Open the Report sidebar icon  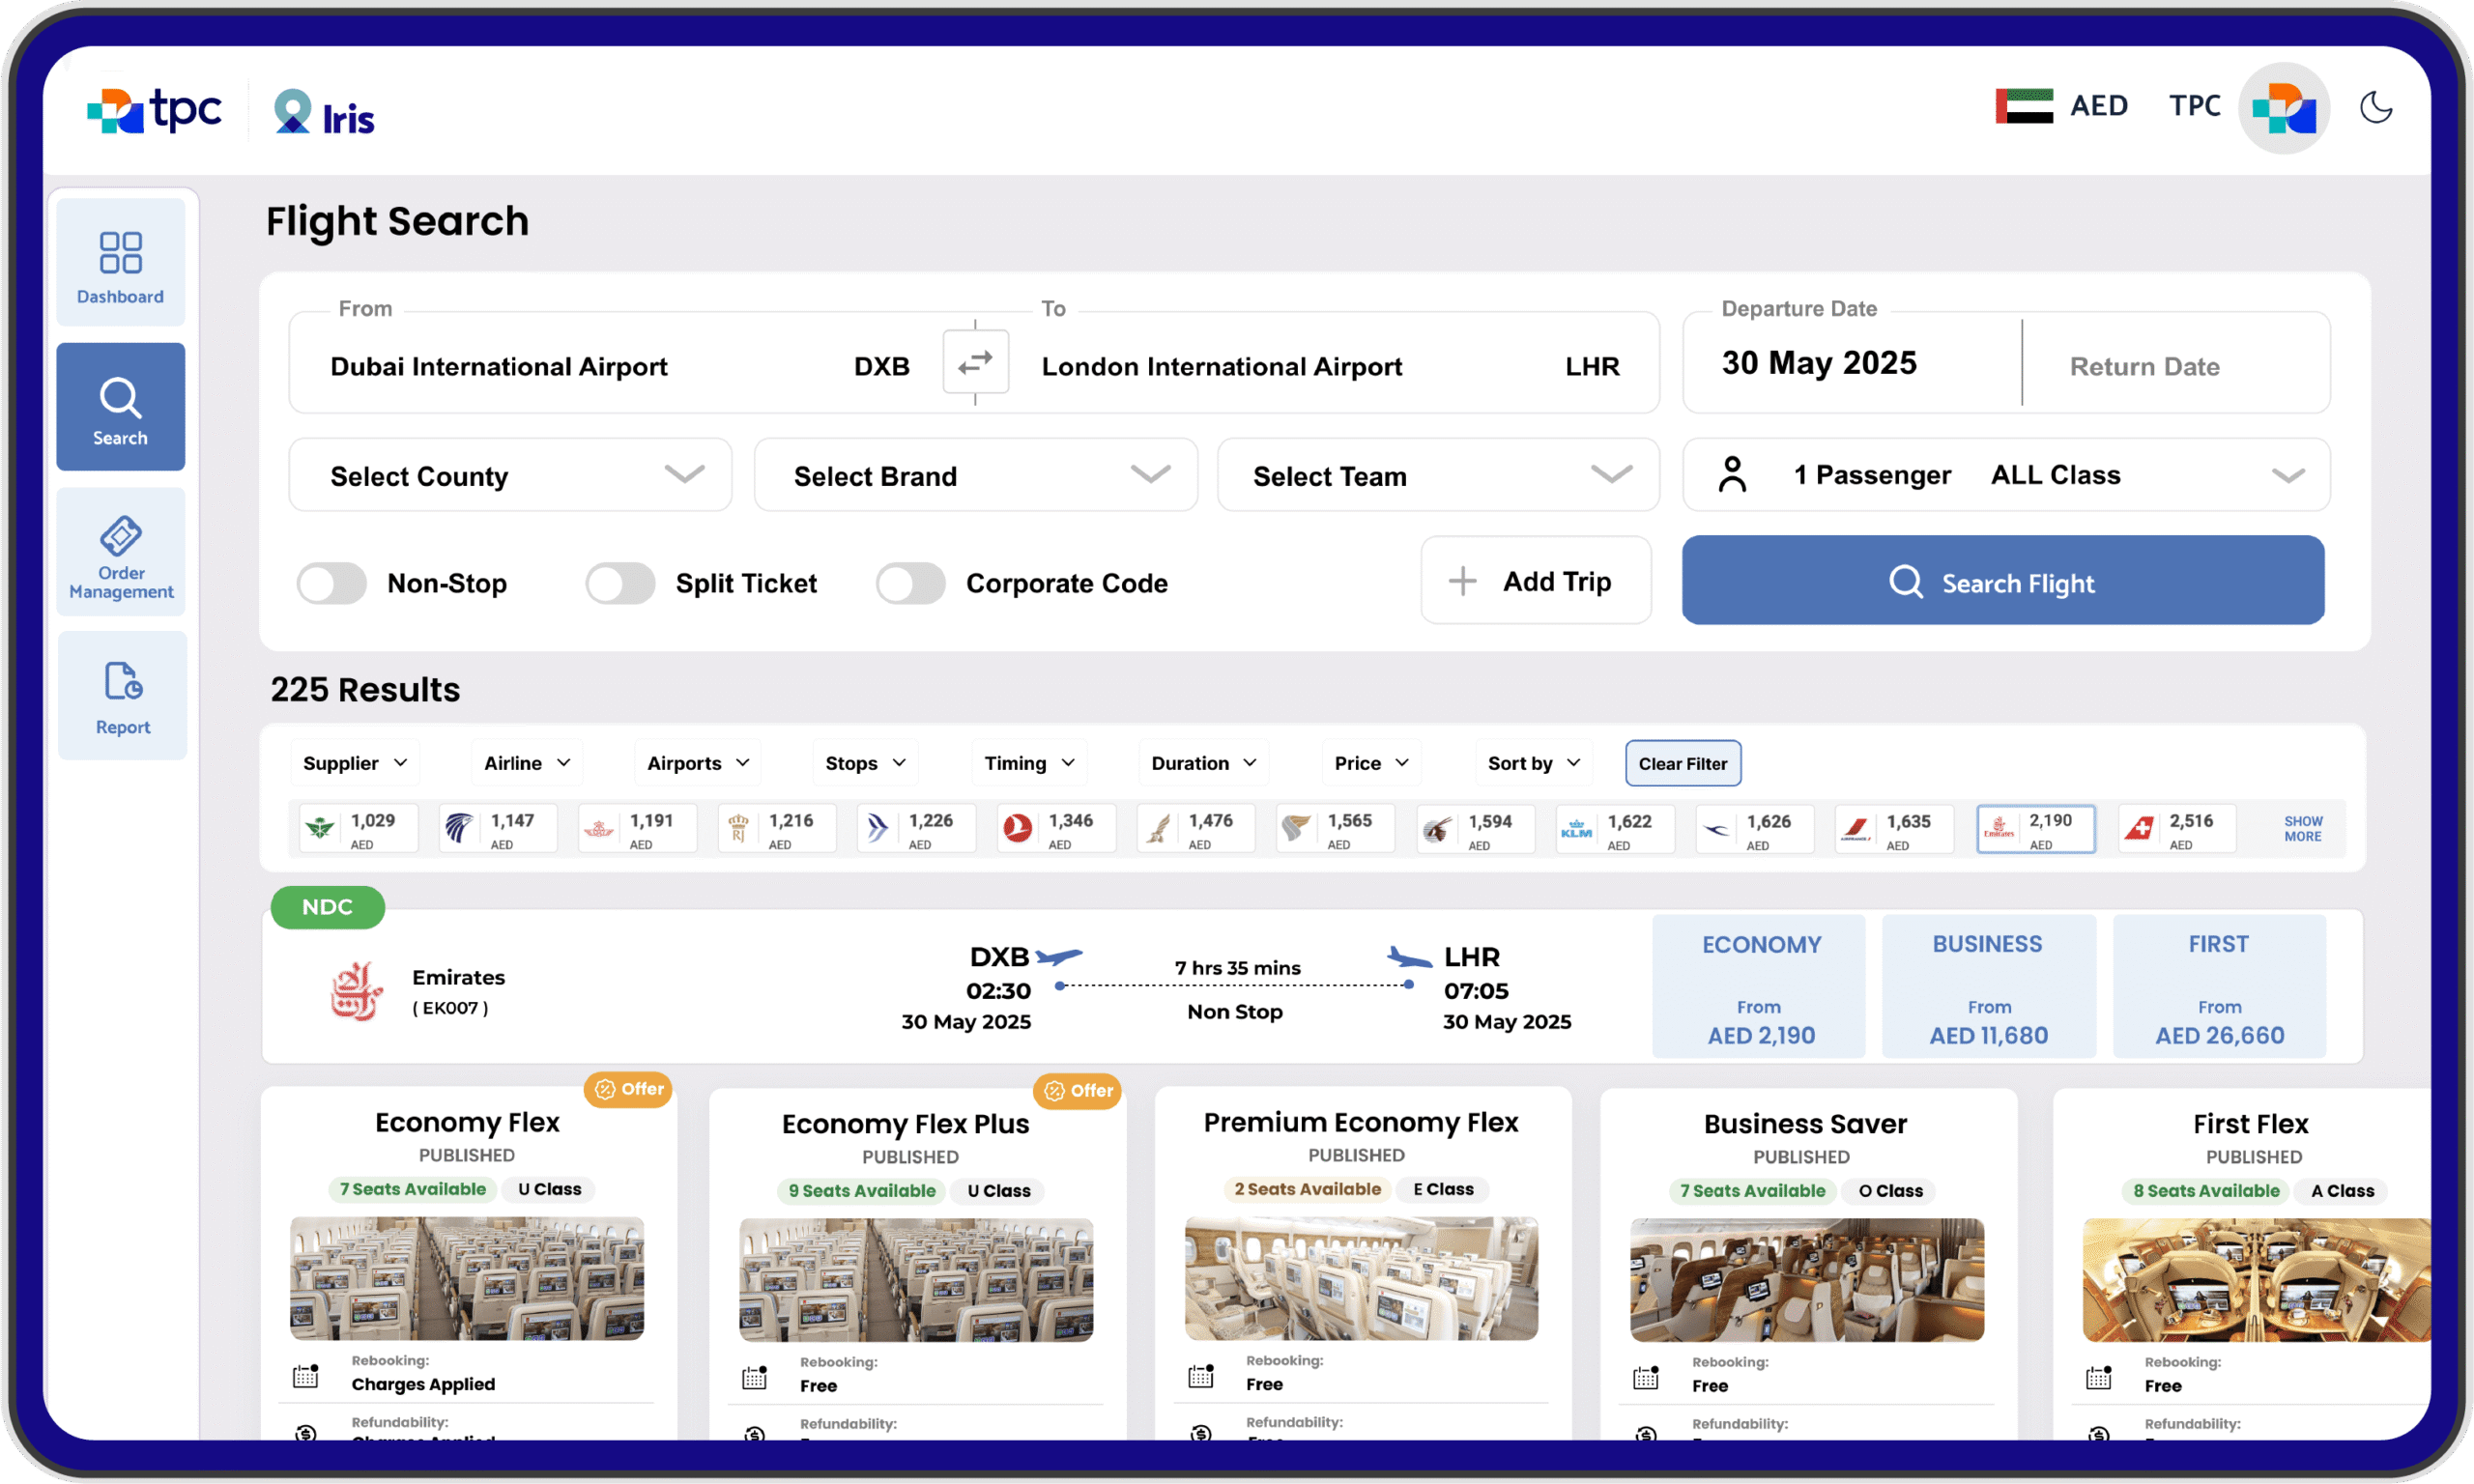(x=122, y=683)
